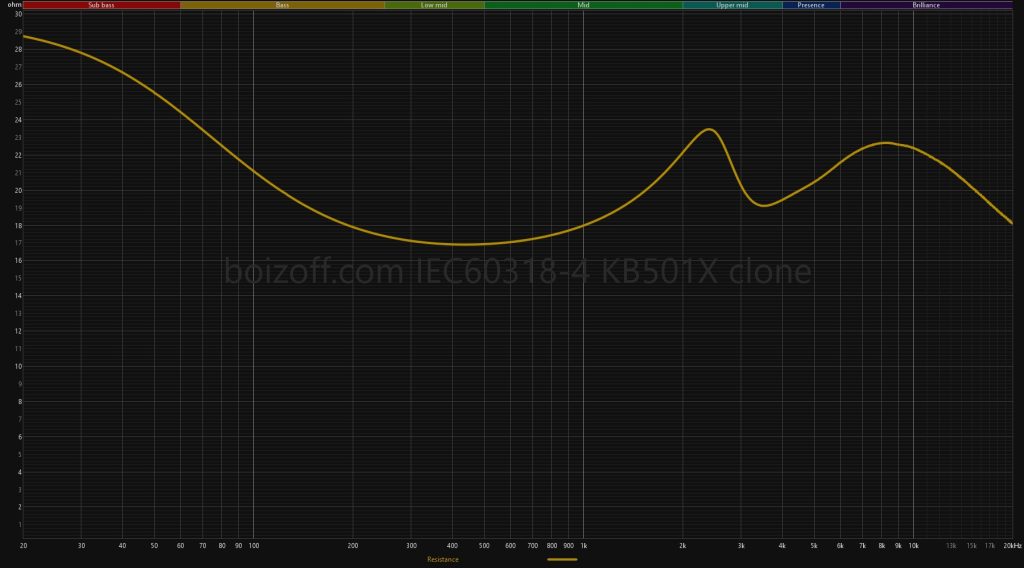The image size is (1024, 568).
Task: Click the Upper mid band label
Action: coord(732,5)
